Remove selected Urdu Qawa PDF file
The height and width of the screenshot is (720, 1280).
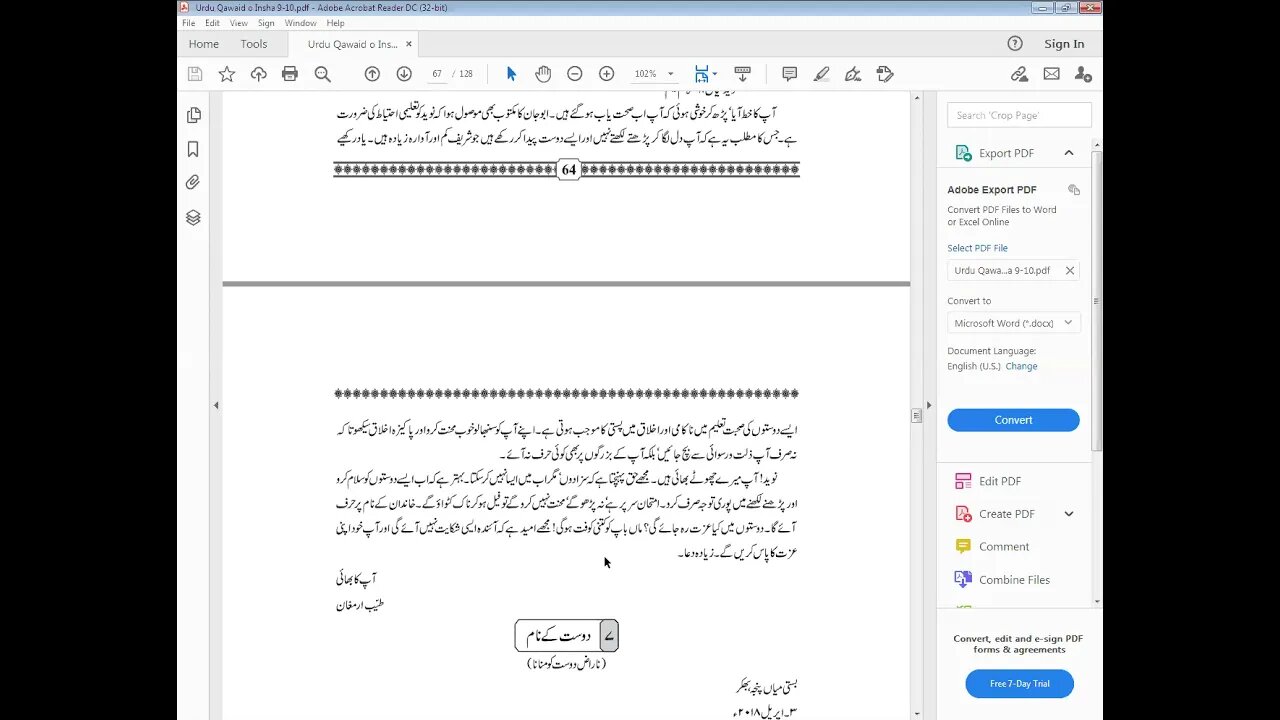(x=1069, y=271)
